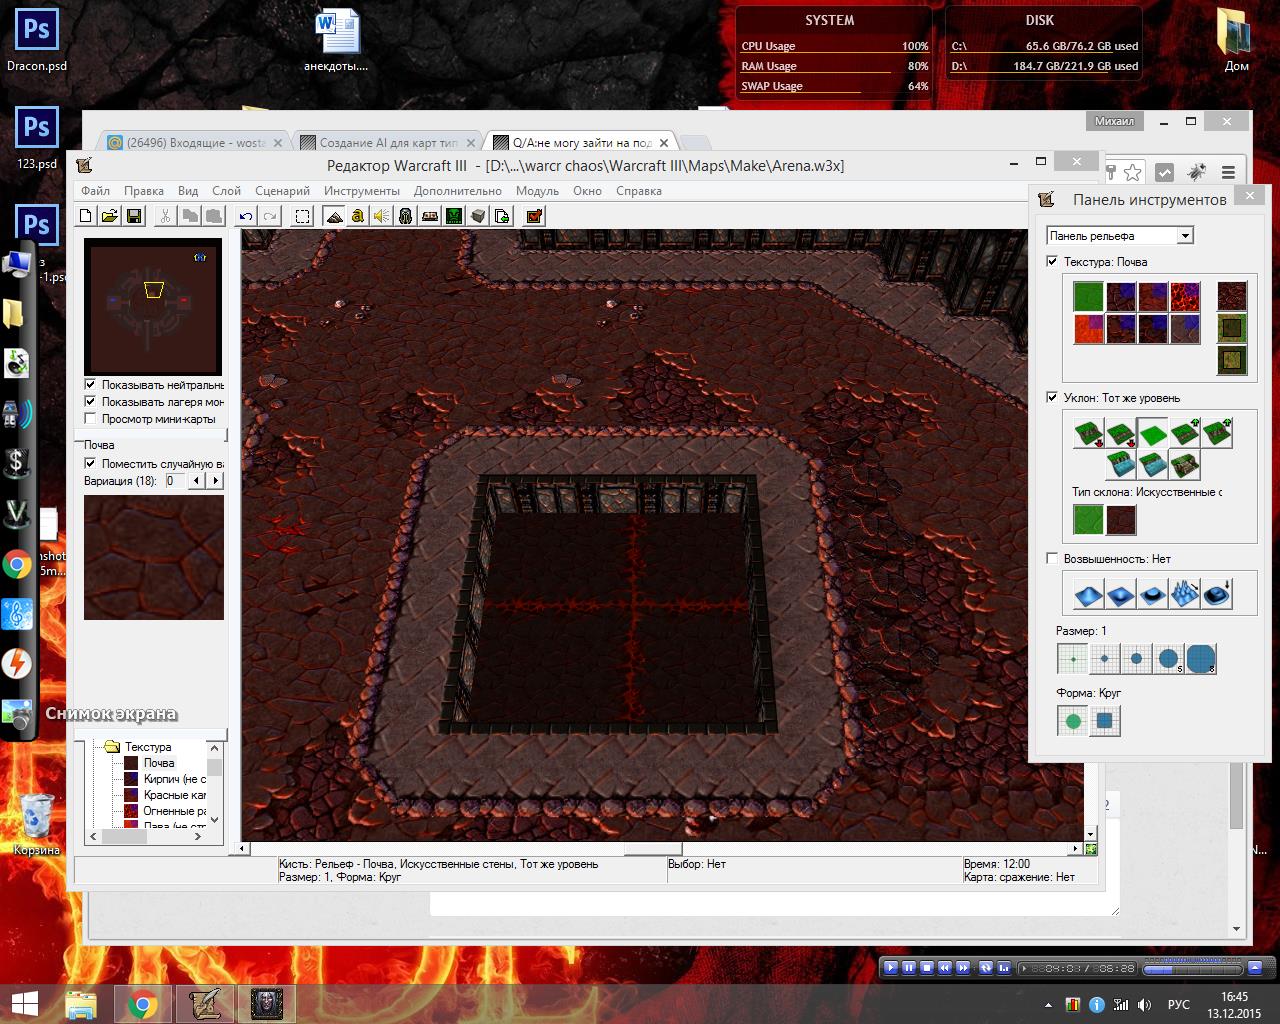The height and width of the screenshot is (1024, 1280).
Task: Set brush size to smallest option
Action: click(x=1073, y=659)
